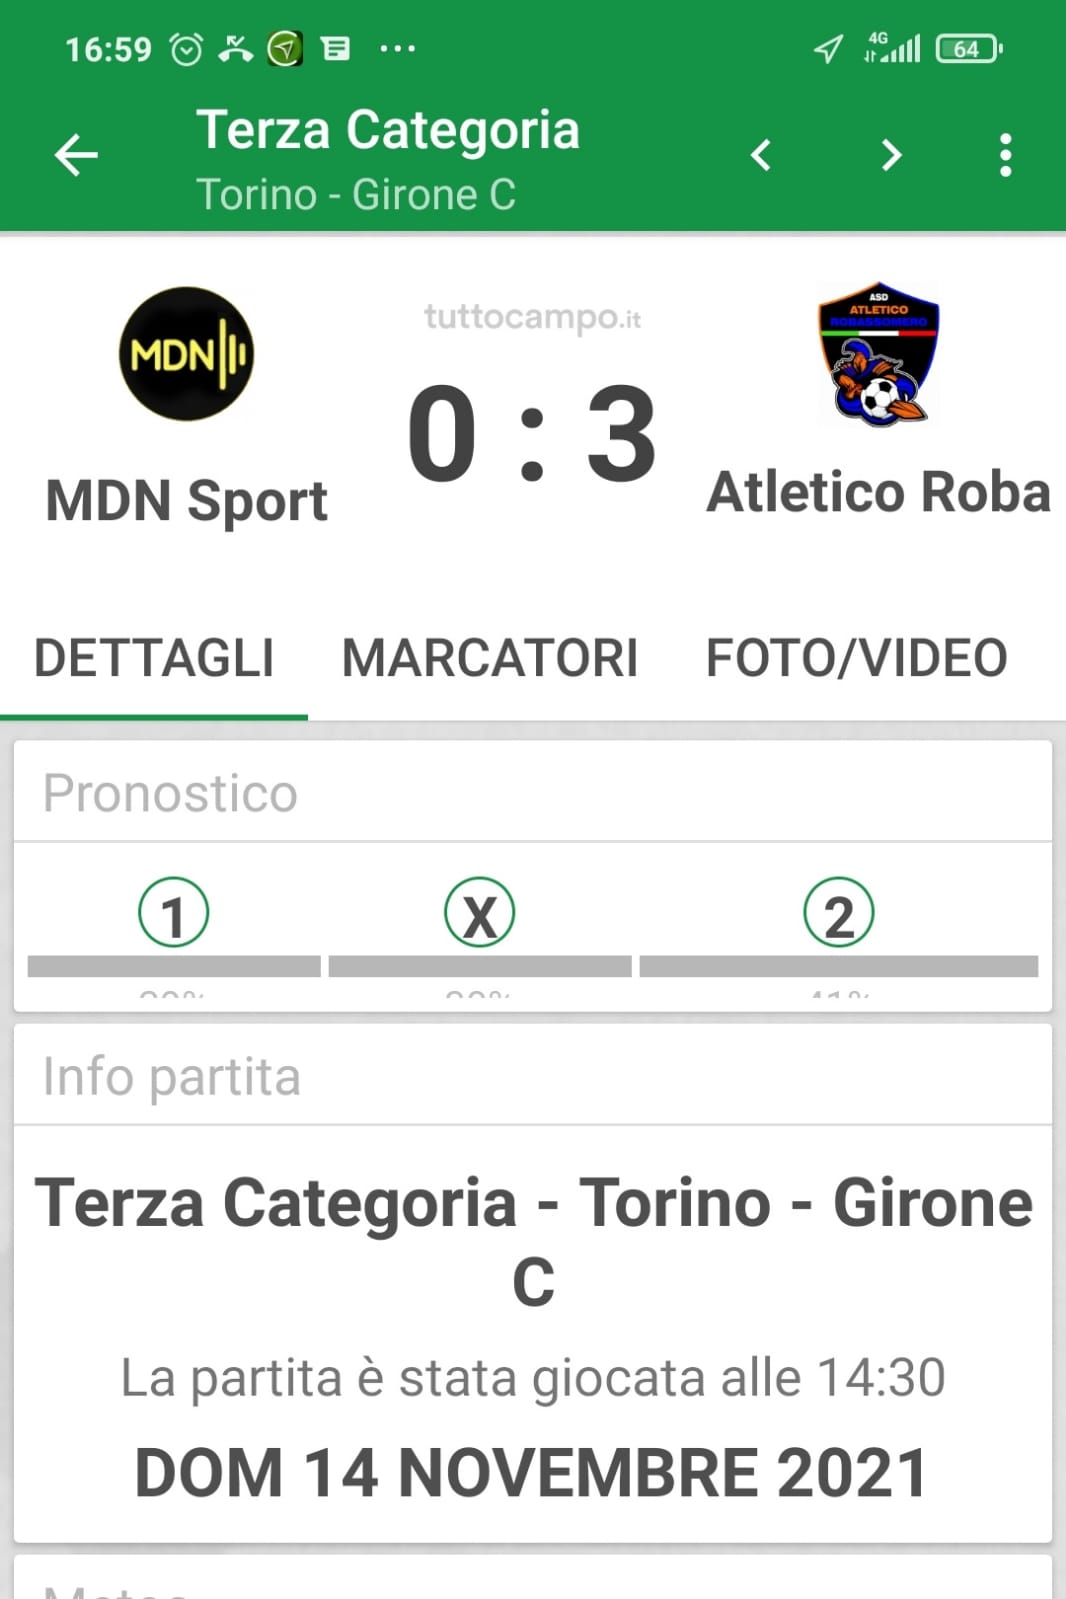1066x1599 pixels.
Task: Tap the away win percentage bar
Action: 838,966
